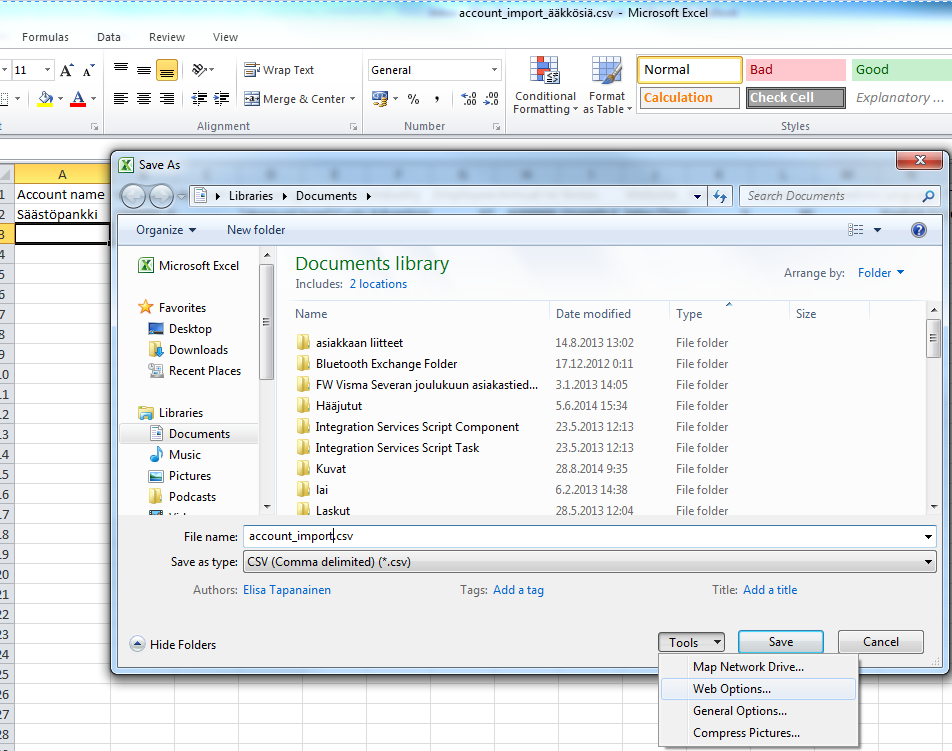This screenshot has width=952, height=751.
Task: Switch to the View ribbon tab
Action: [225, 37]
